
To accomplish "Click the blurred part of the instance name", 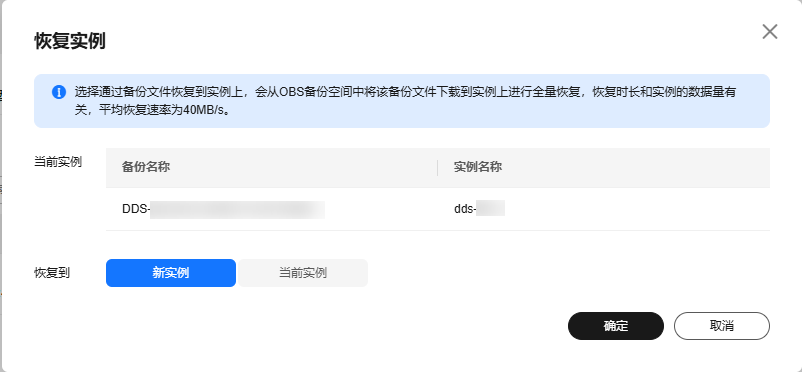I will pyautogui.click(x=491, y=209).
